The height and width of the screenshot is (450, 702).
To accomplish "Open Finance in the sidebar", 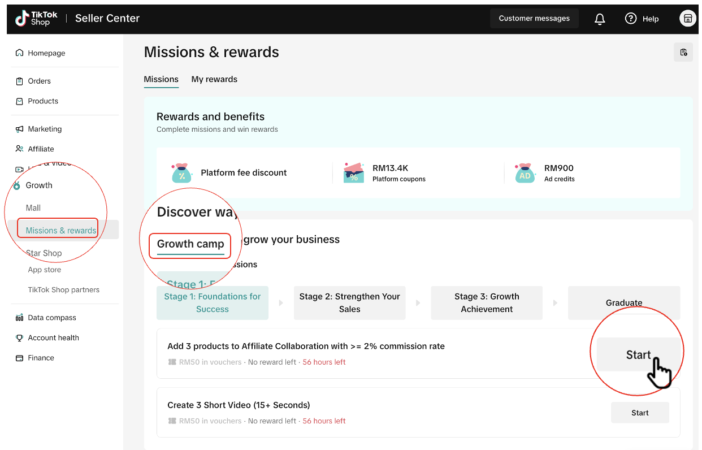I will pos(41,358).
